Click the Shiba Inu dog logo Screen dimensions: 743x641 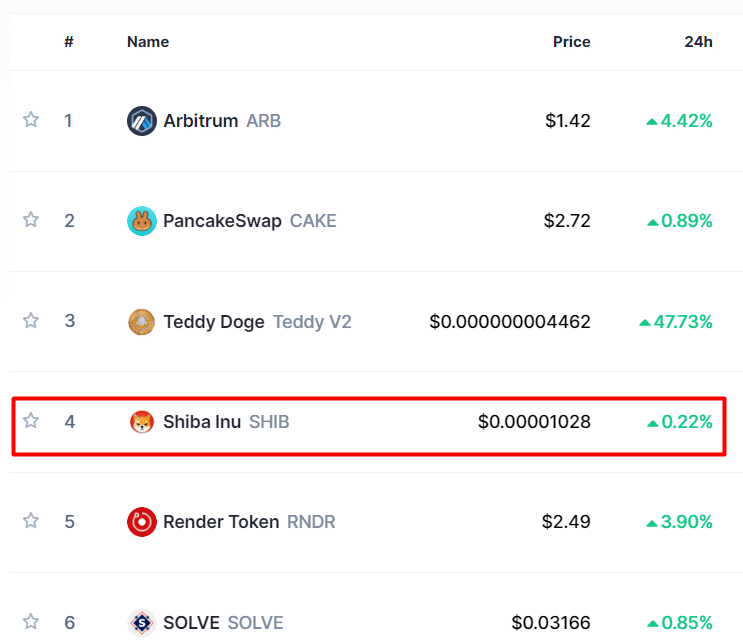(142, 422)
